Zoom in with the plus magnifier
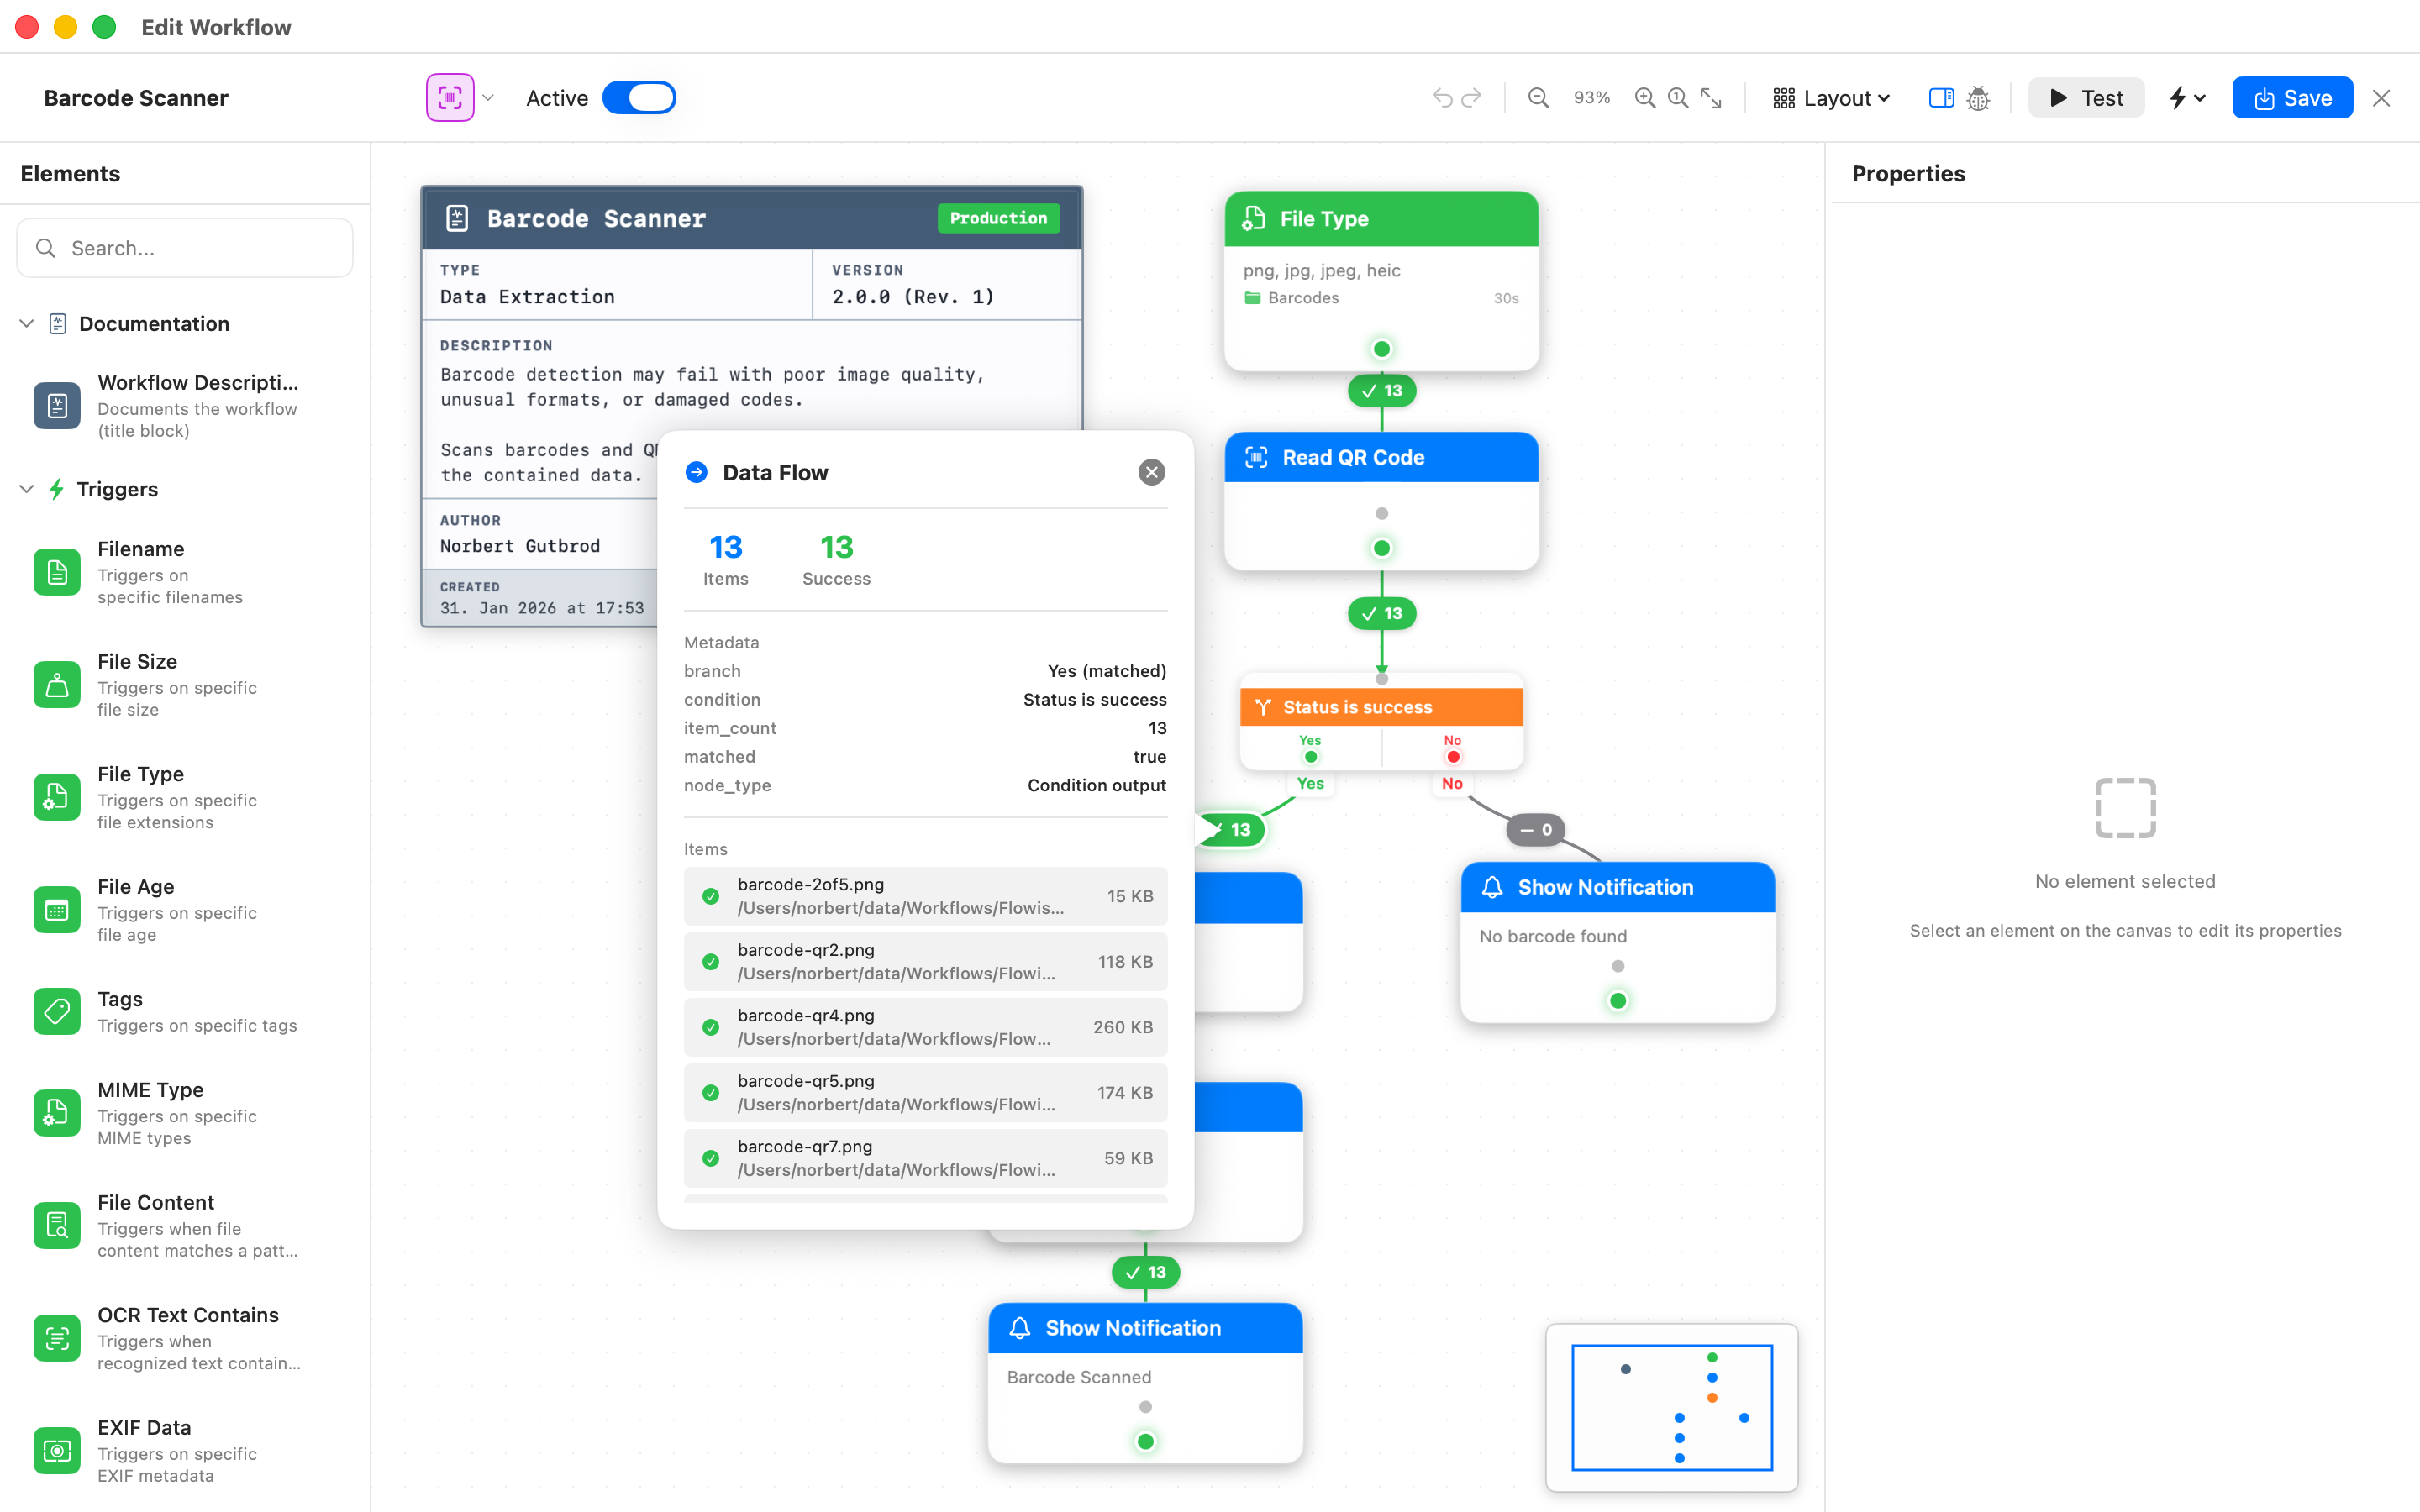This screenshot has width=2420, height=1512. pyautogui.click(x=1644, y=98)
